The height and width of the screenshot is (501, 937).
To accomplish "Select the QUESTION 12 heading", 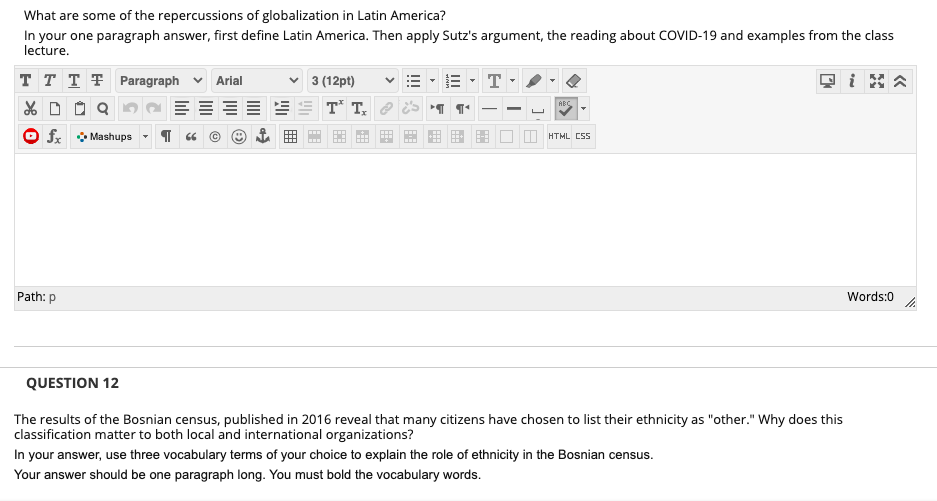I will coord(72,383).
